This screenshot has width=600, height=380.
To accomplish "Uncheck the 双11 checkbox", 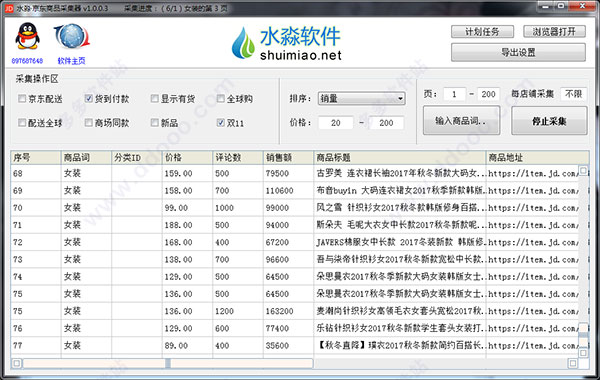I will [x=220, y=122].
